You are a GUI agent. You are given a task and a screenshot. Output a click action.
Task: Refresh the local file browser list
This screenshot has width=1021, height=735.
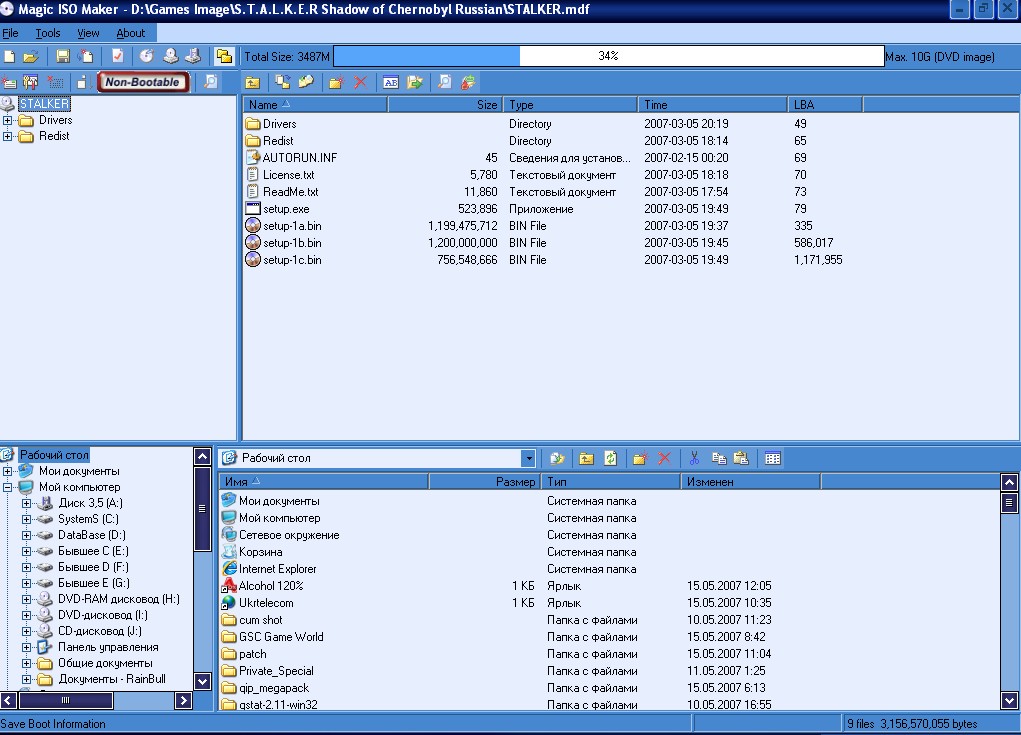pos(610,458)
